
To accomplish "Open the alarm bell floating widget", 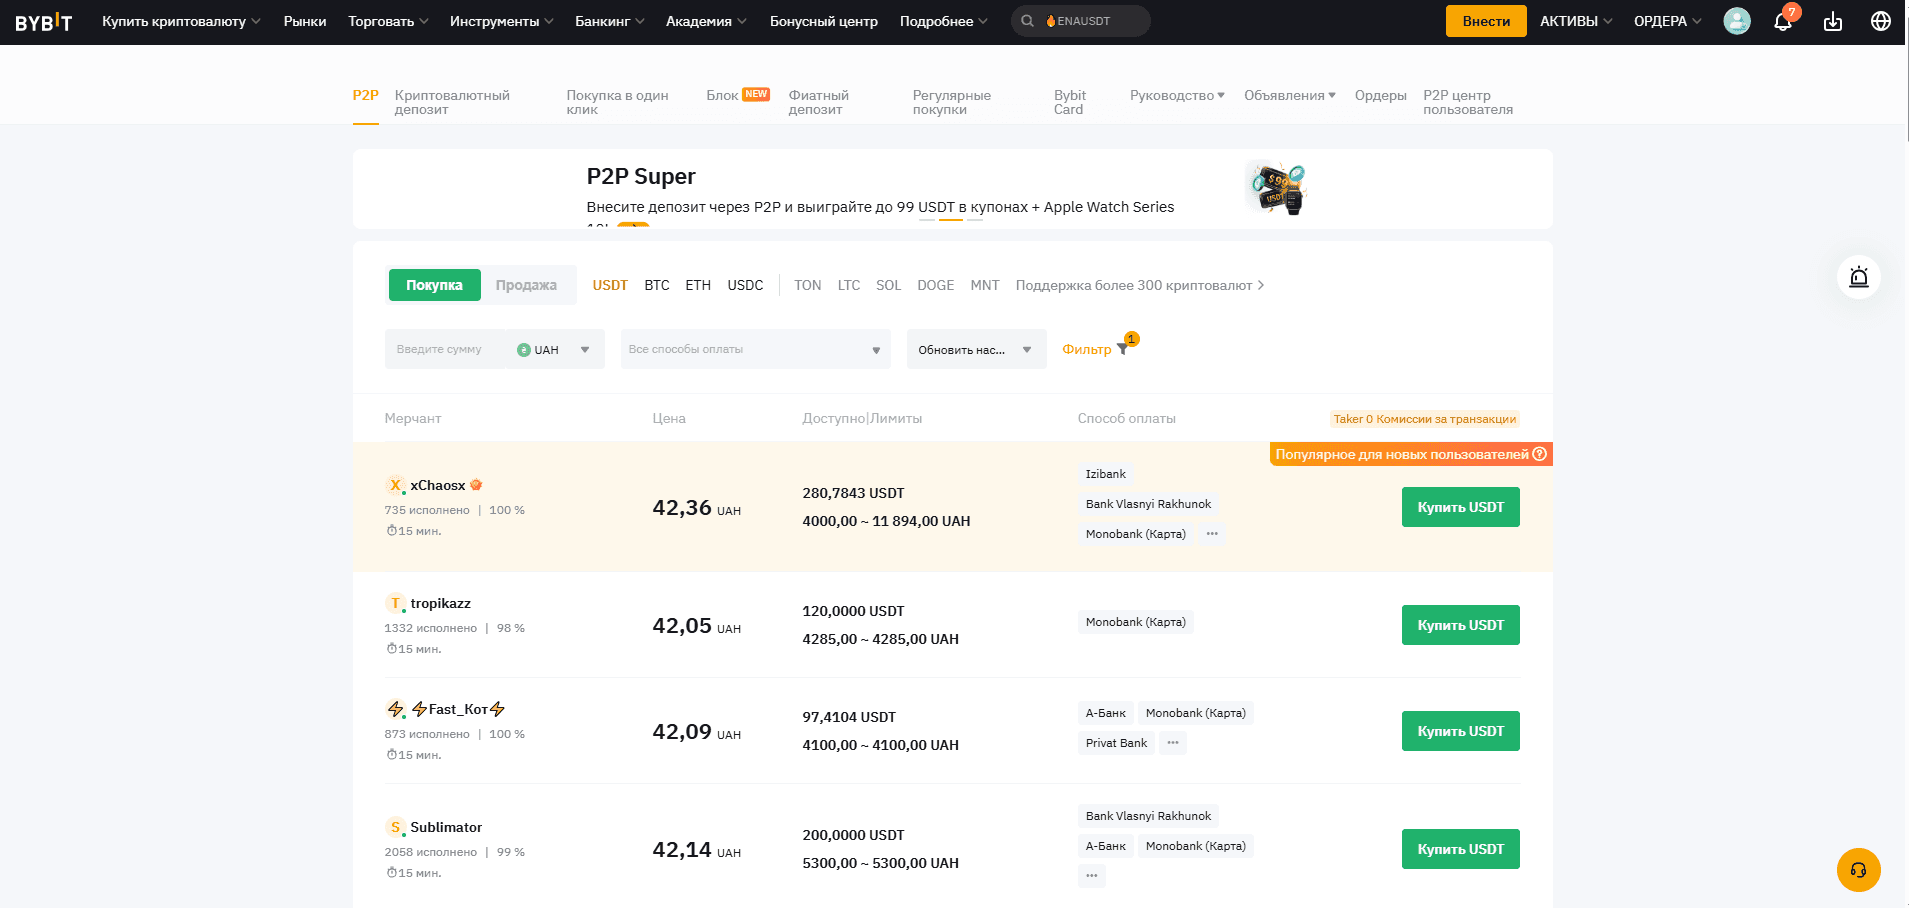I will (x=1859, y=277).
